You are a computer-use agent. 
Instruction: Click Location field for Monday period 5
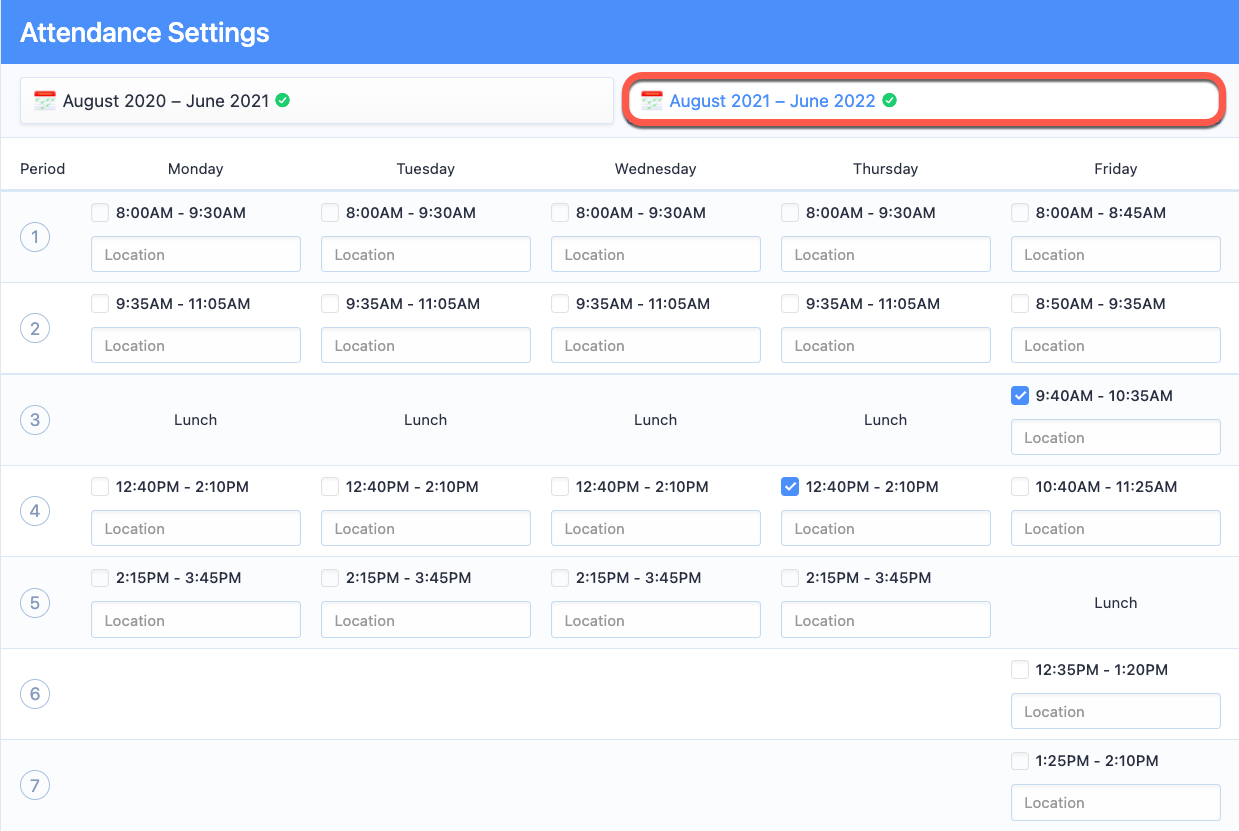[195, 620]
